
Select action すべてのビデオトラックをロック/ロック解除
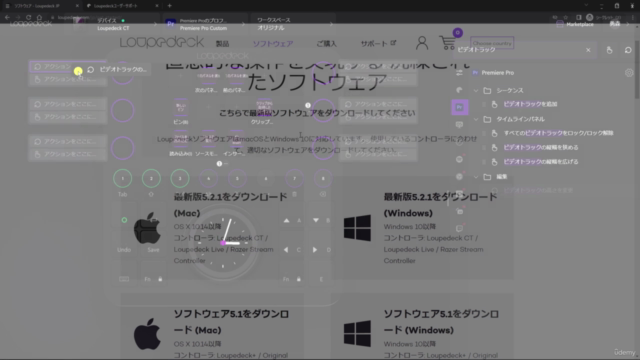pyautogui.click(x=558, y=133)
